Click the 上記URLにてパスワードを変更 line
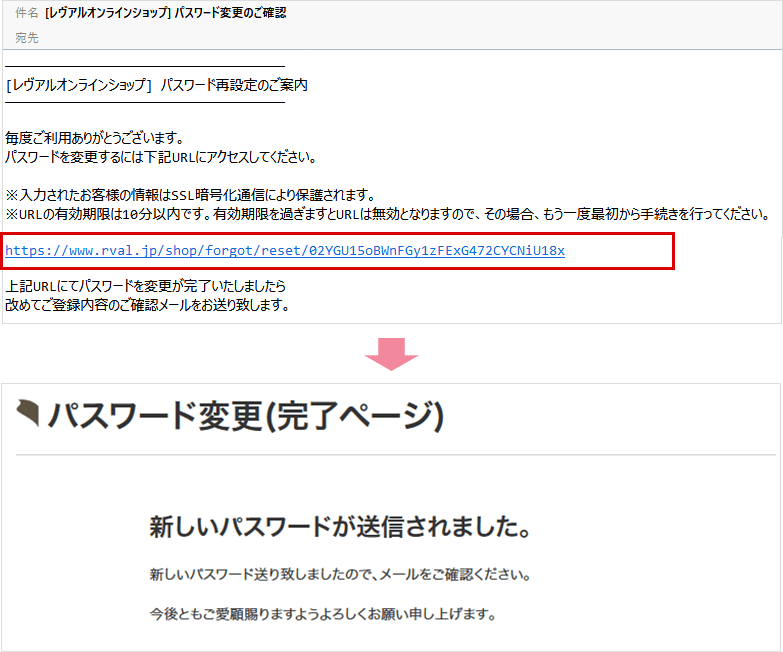The image size is (783, 652). point(145,286)
